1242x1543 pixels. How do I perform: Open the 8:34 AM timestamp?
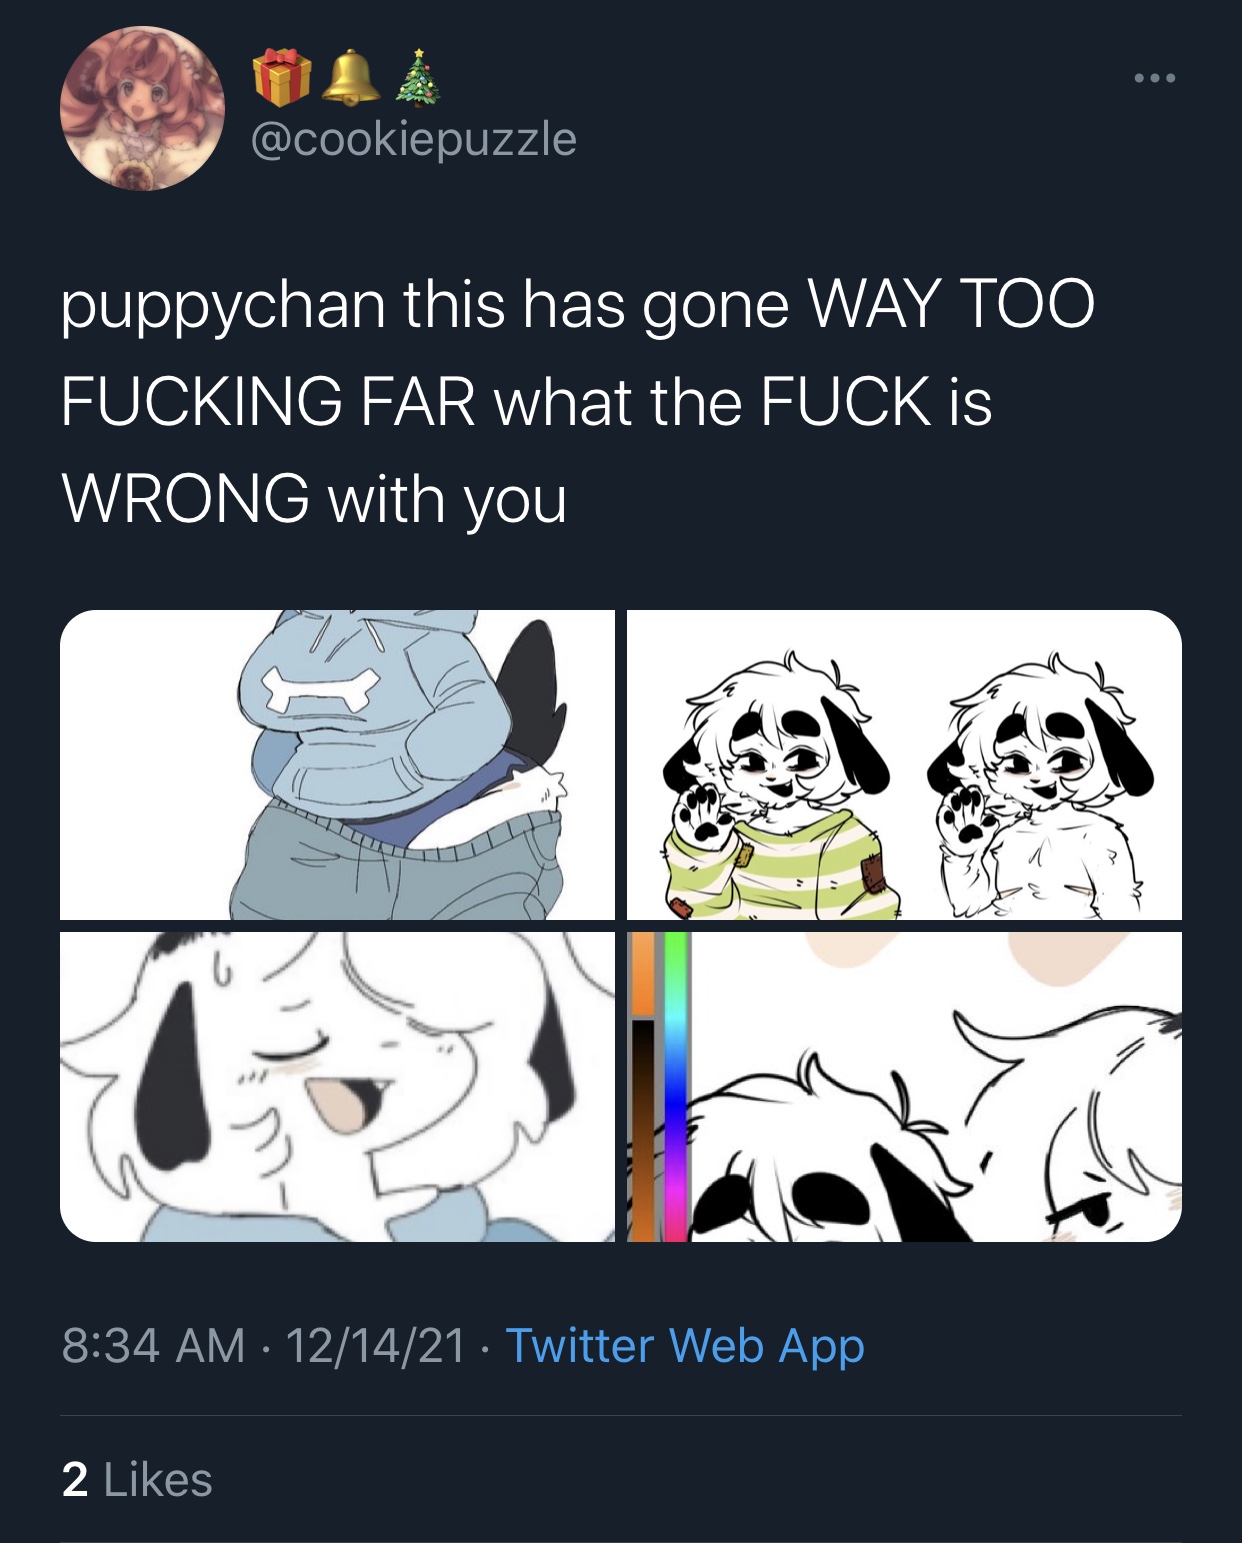pos(153,1345)
